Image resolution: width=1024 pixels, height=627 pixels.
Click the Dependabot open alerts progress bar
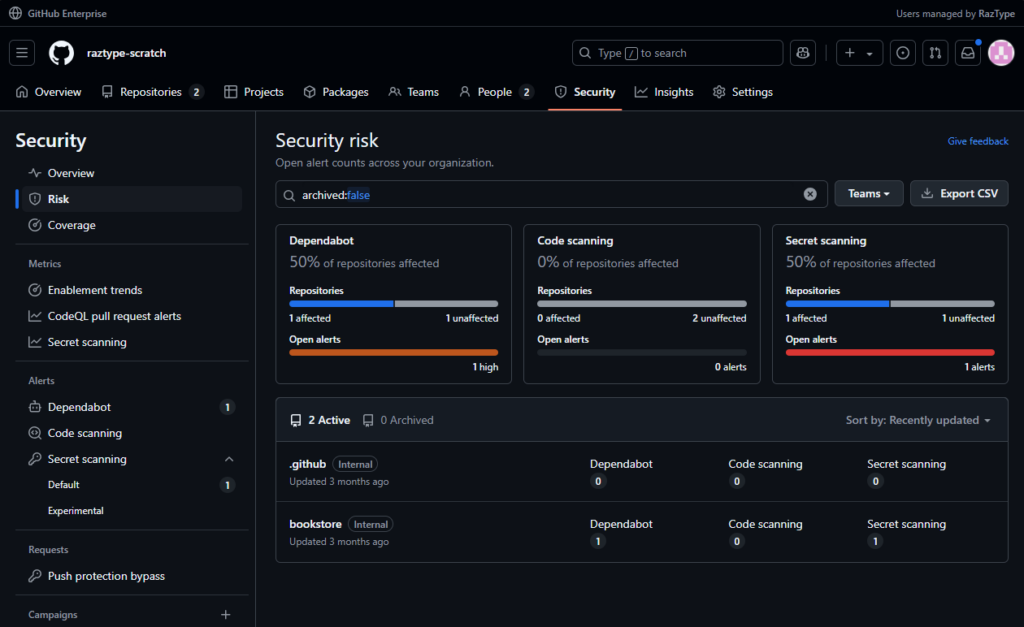393,352
